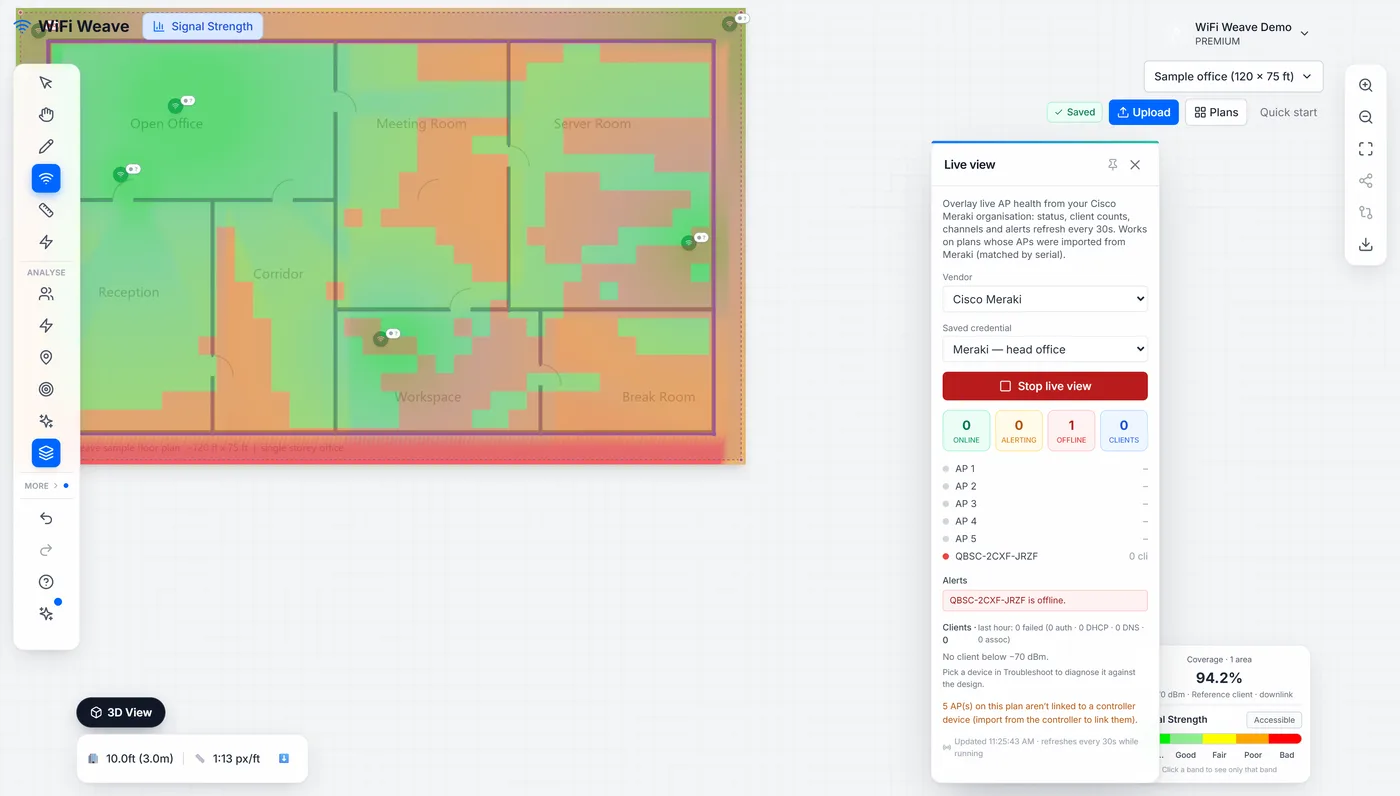Image resolution: width=1400 pixels, height=796 pixels.
Task: Pin the Live view panel
Action: point(1112,165)
